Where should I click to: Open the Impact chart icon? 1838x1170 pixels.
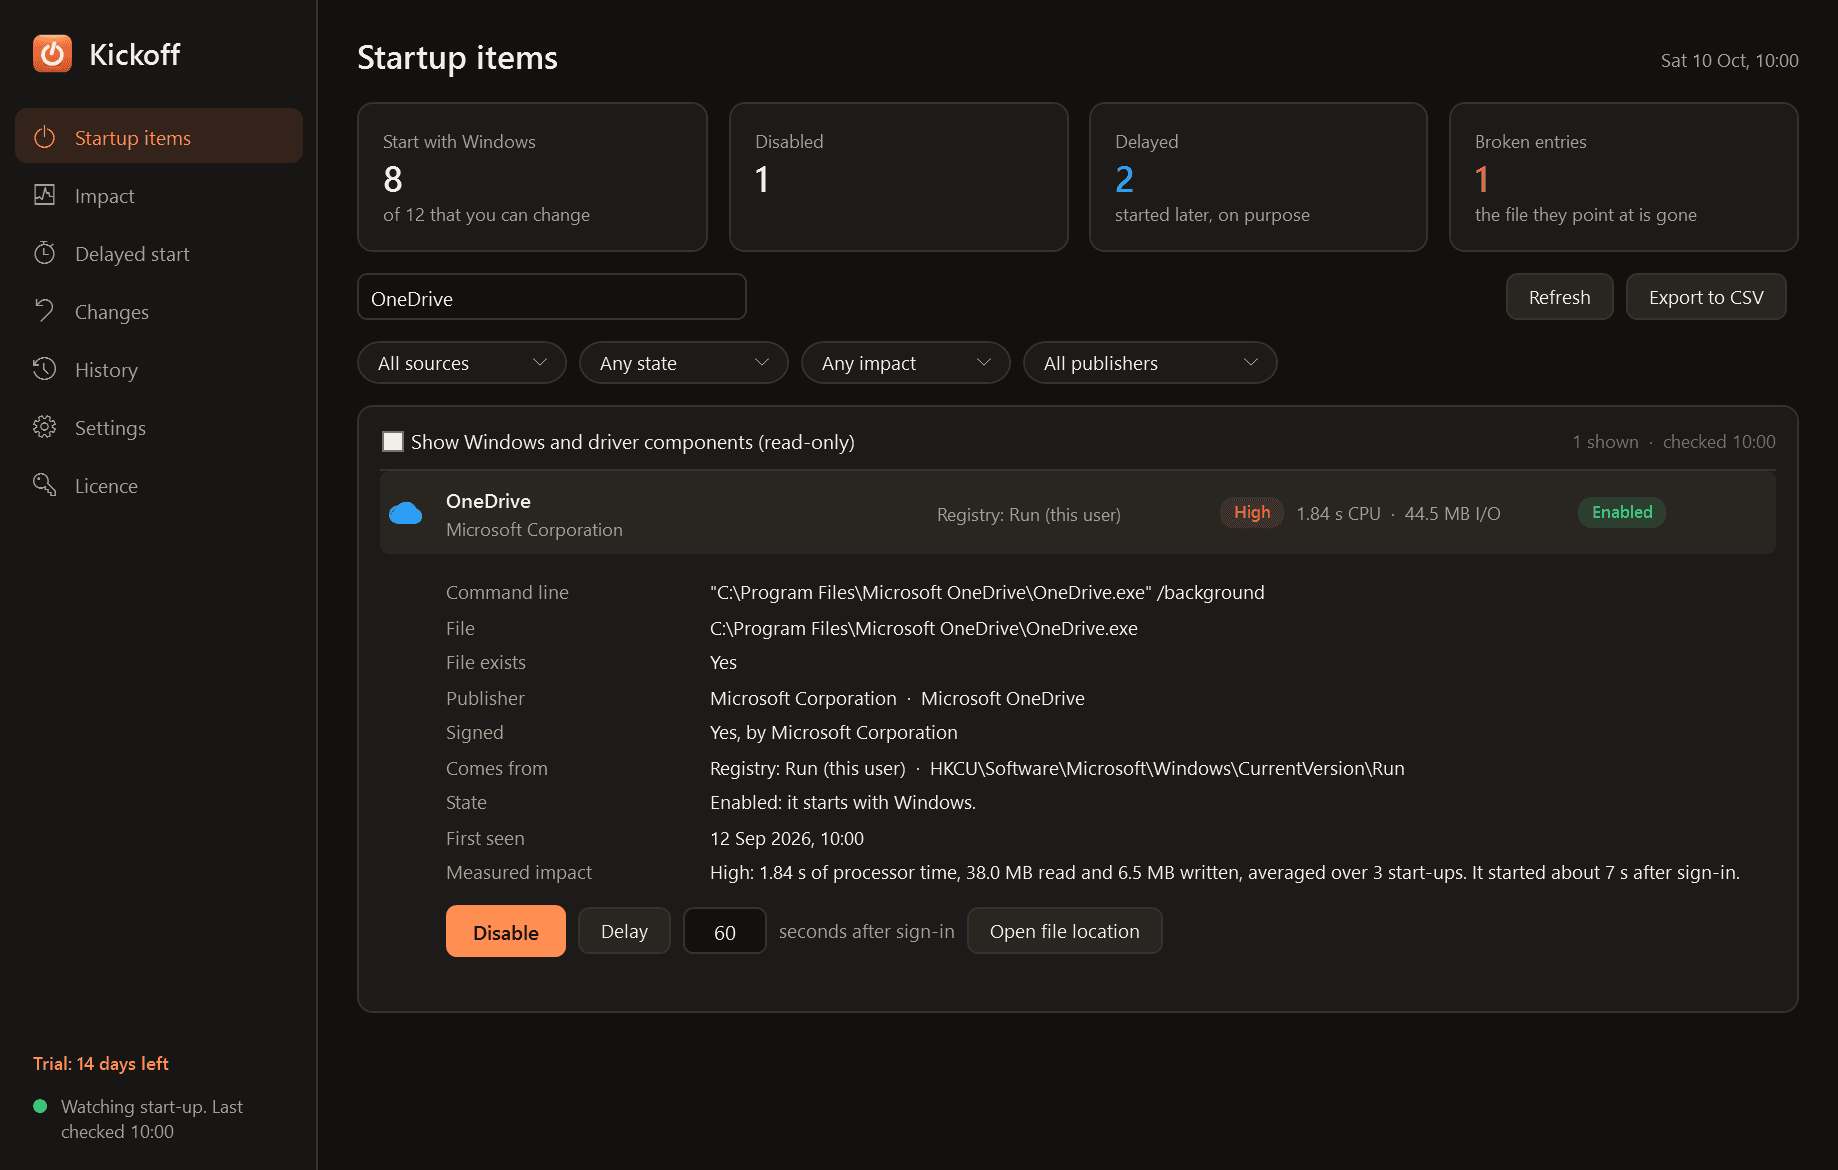(45, 195)
